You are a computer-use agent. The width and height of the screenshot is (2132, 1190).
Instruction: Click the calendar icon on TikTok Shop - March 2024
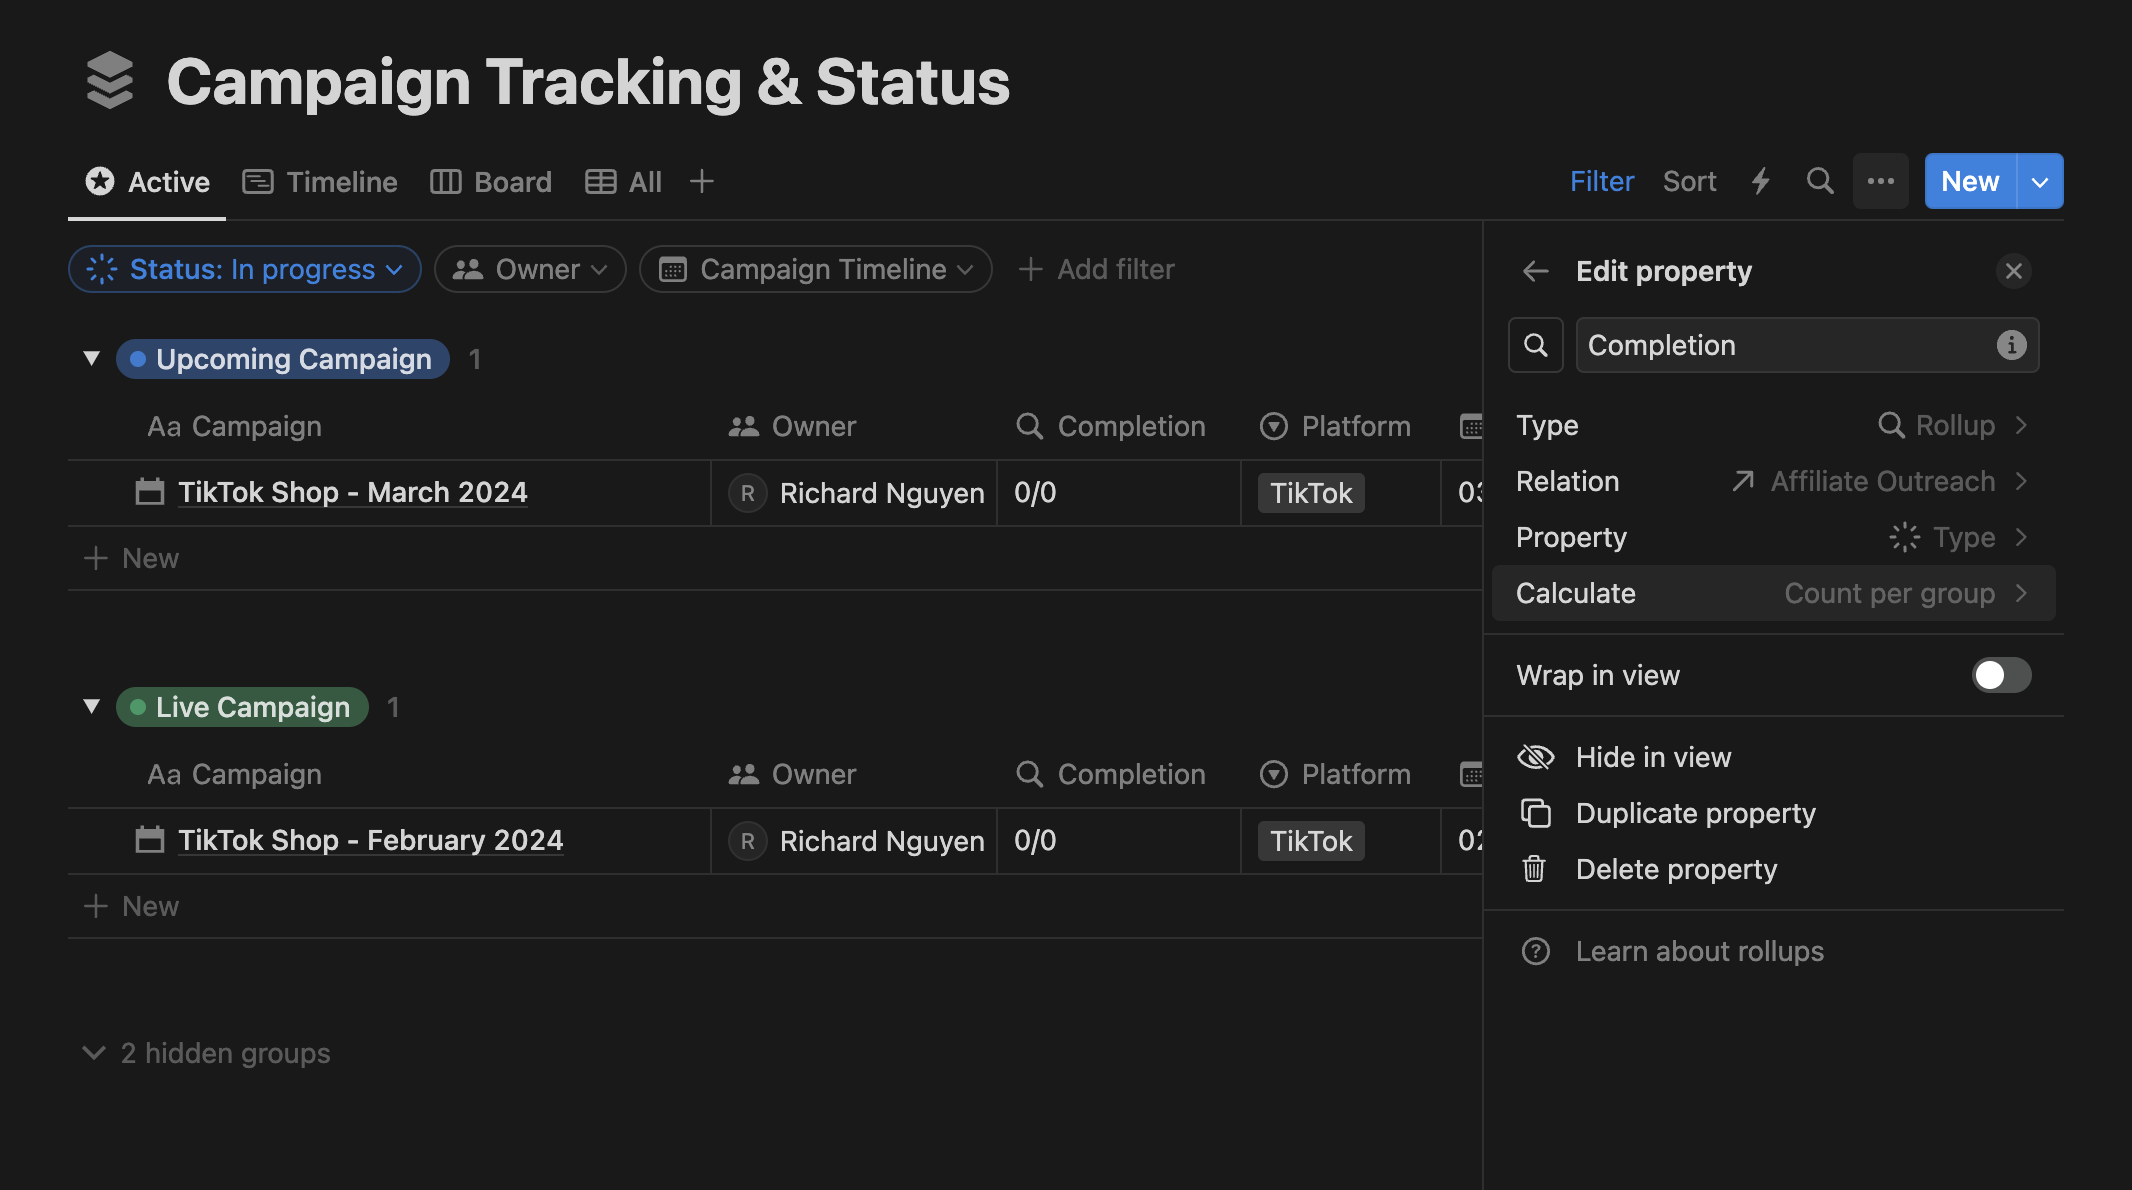coord(149,492)
